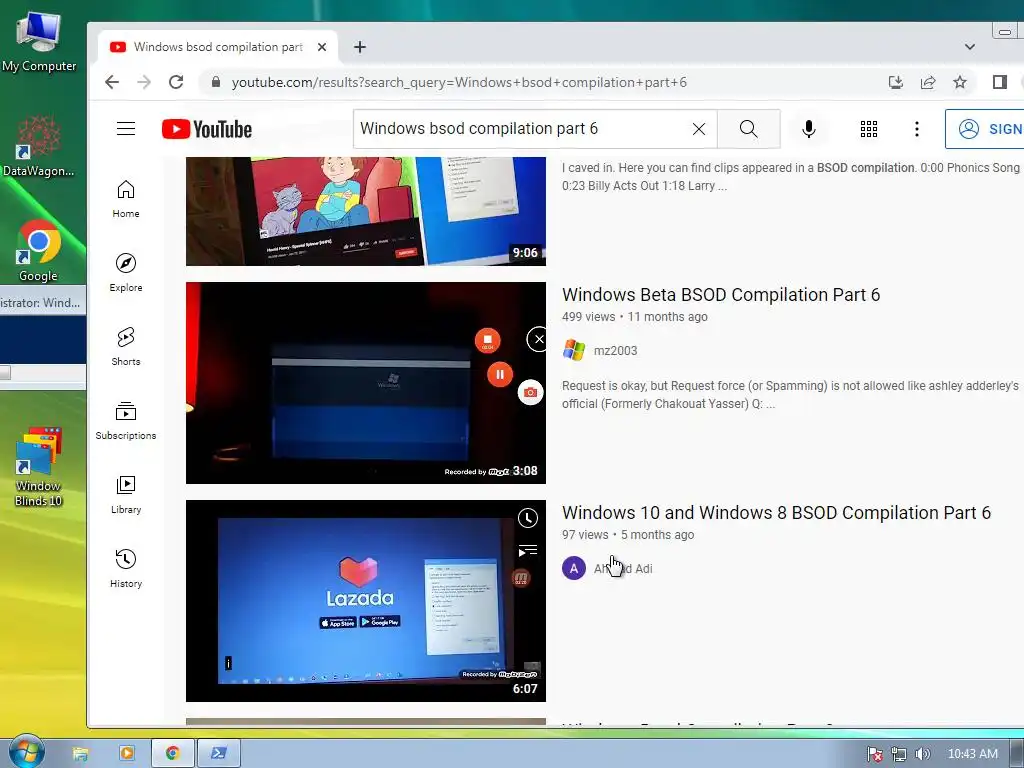Bookmark this page with the star
Image resolution: width=1024 pixels, height=768 pixels.
pos(960,82)
